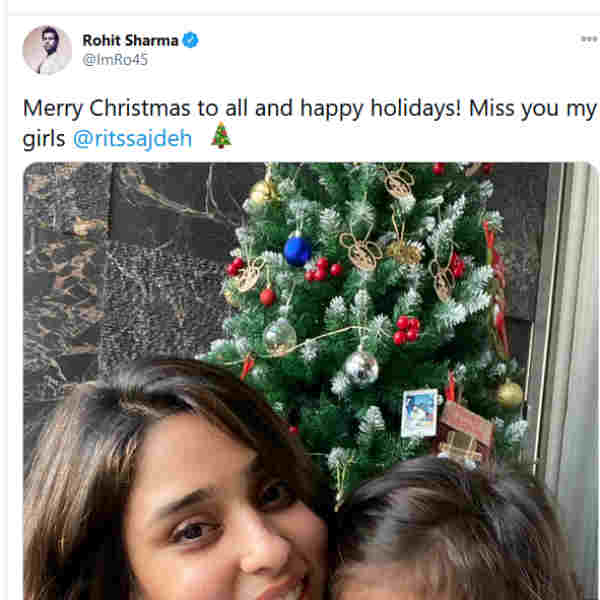Follow the @ritssajdeh mention link
This screenshot has height=600, width=600.
132,138
